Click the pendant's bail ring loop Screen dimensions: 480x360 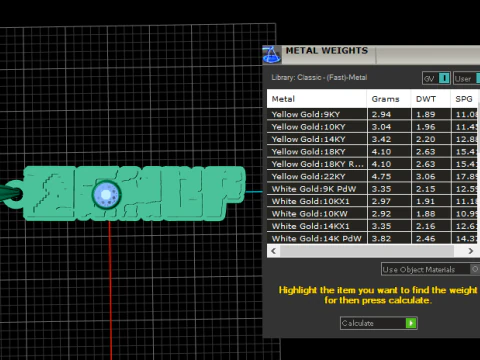(x=14, y=194)
